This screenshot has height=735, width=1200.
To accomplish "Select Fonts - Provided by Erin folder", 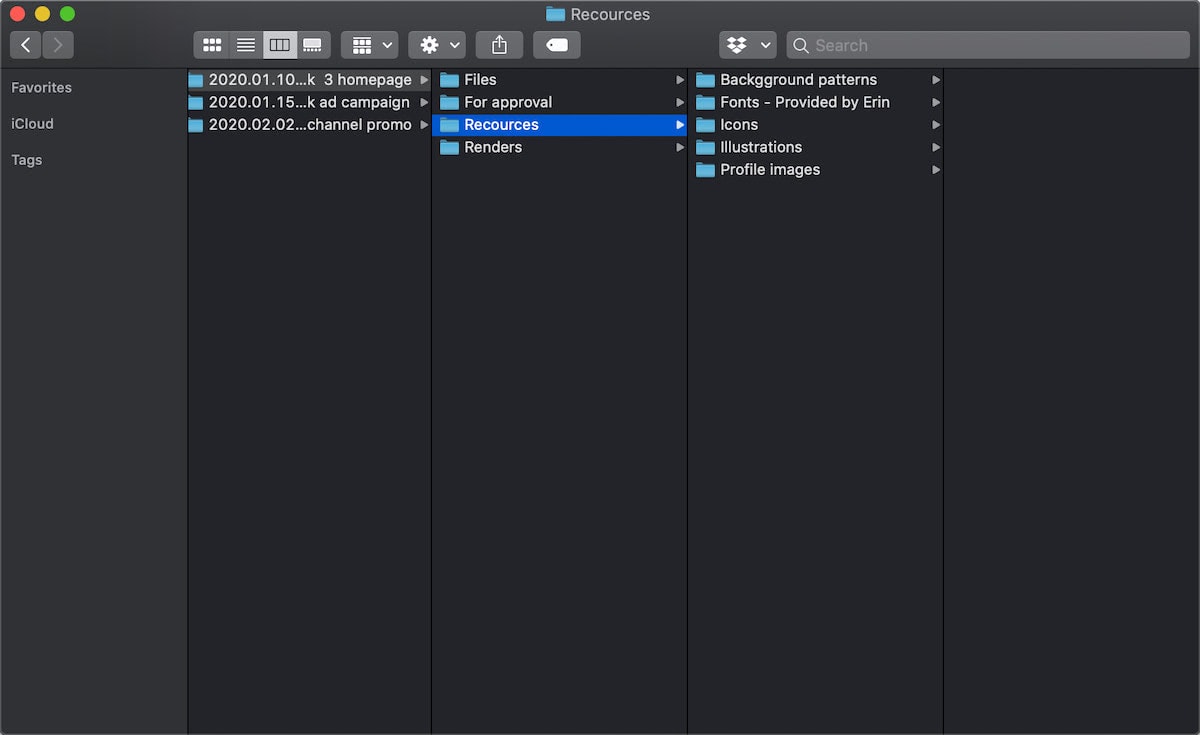I will point(815,102).
